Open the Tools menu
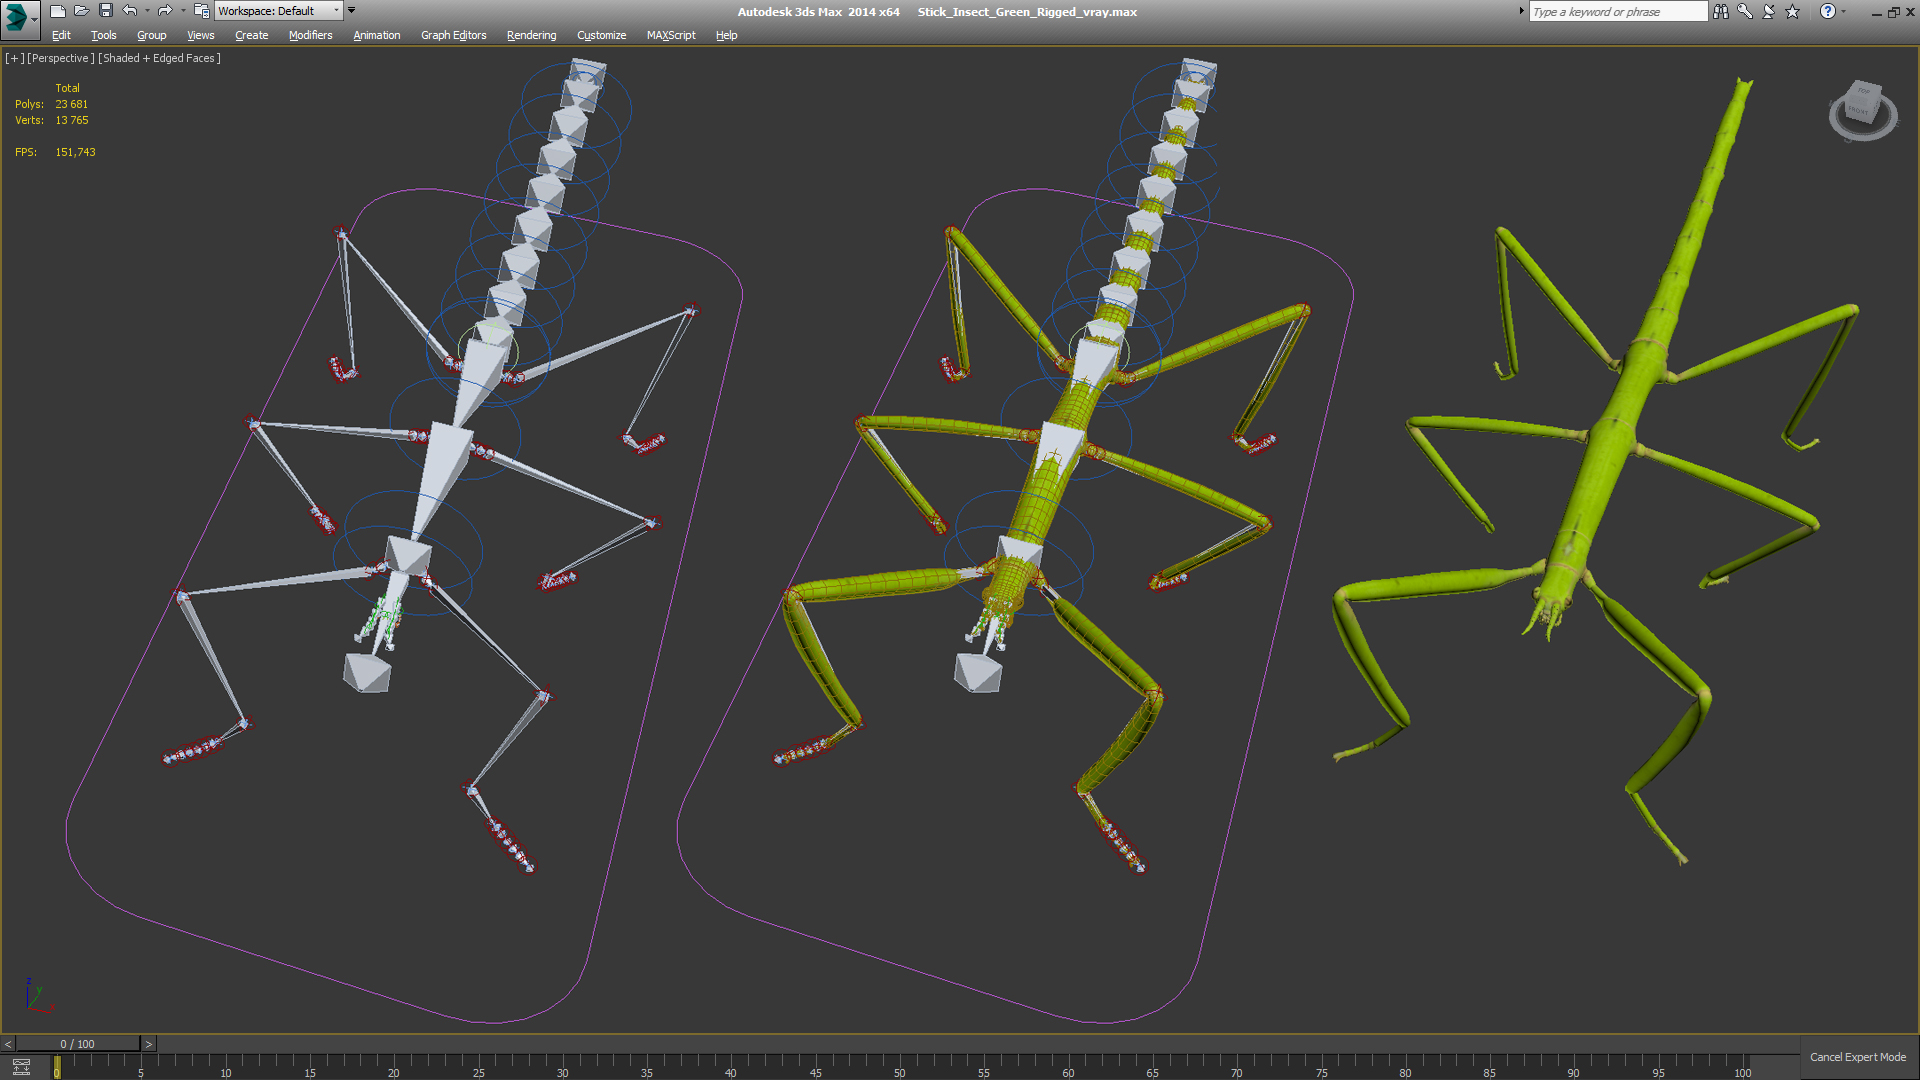 [104, 35]
